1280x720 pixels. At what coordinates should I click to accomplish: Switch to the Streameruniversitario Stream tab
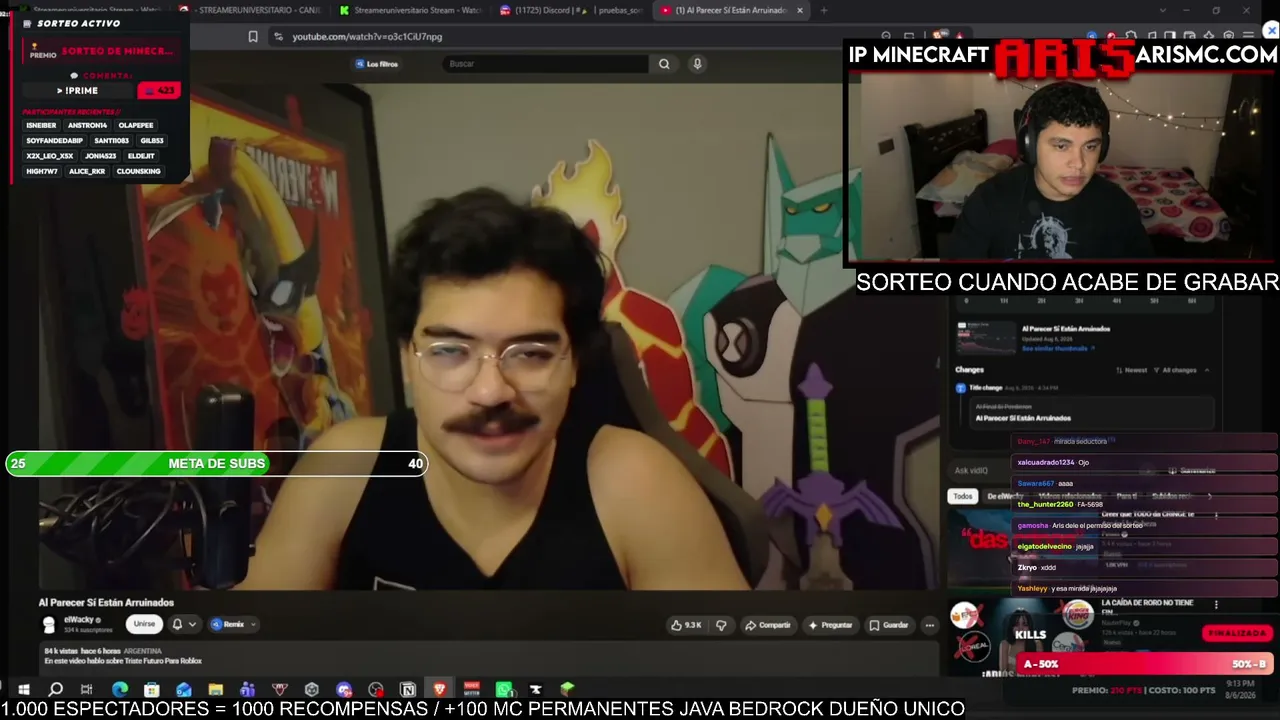click(412, 11)
